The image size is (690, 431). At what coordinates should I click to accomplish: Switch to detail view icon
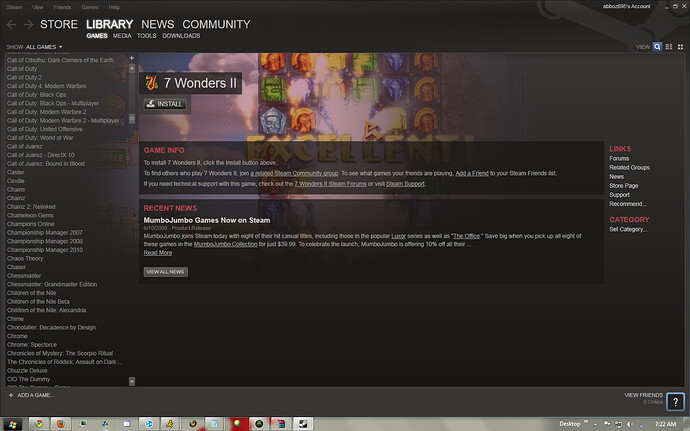tap(658, 47)
